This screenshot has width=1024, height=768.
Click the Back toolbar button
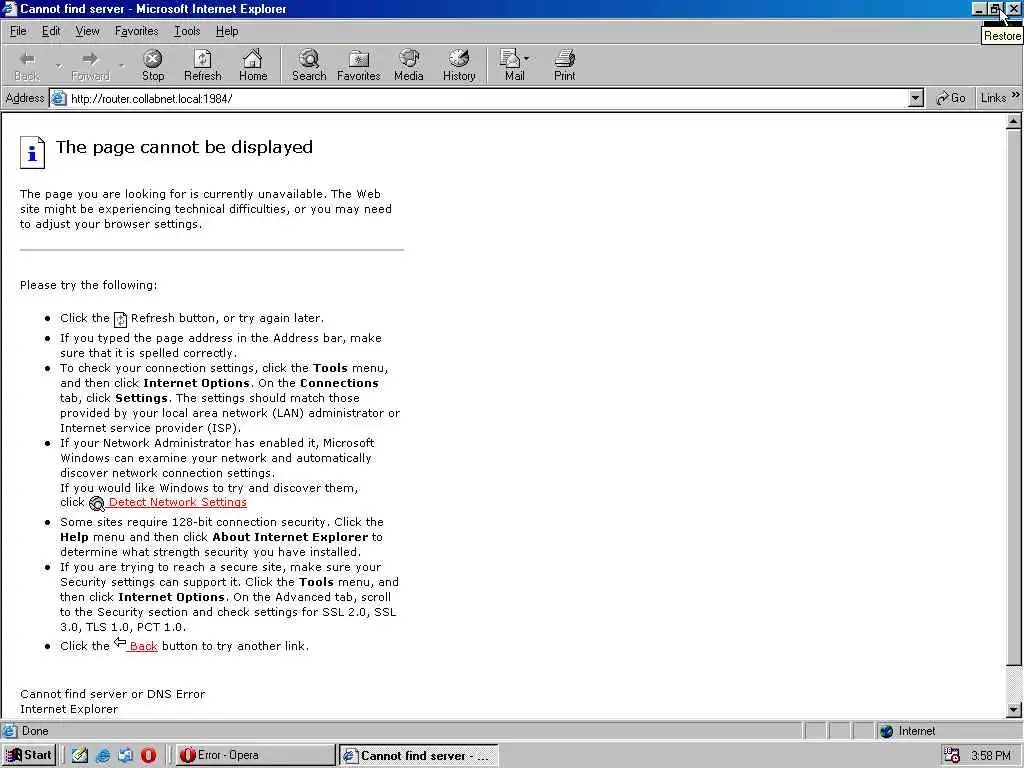click(x=27, y=65)
